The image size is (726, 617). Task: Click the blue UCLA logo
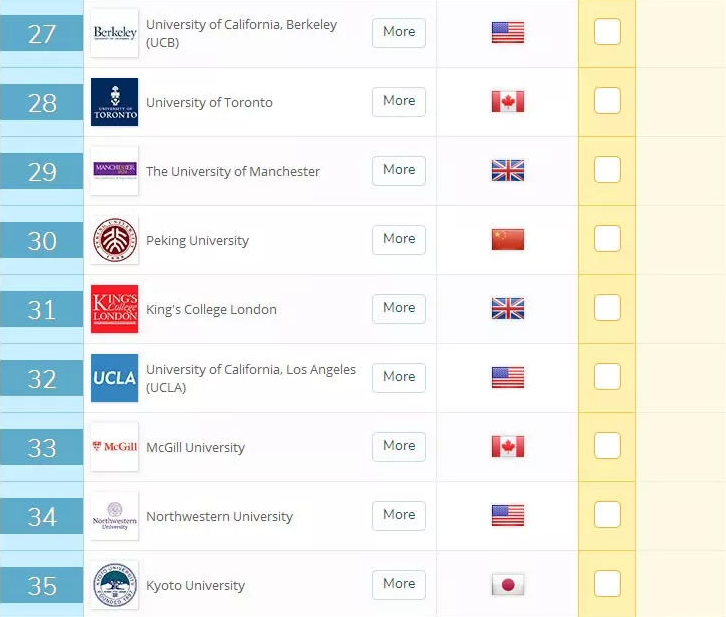(114, 378)
